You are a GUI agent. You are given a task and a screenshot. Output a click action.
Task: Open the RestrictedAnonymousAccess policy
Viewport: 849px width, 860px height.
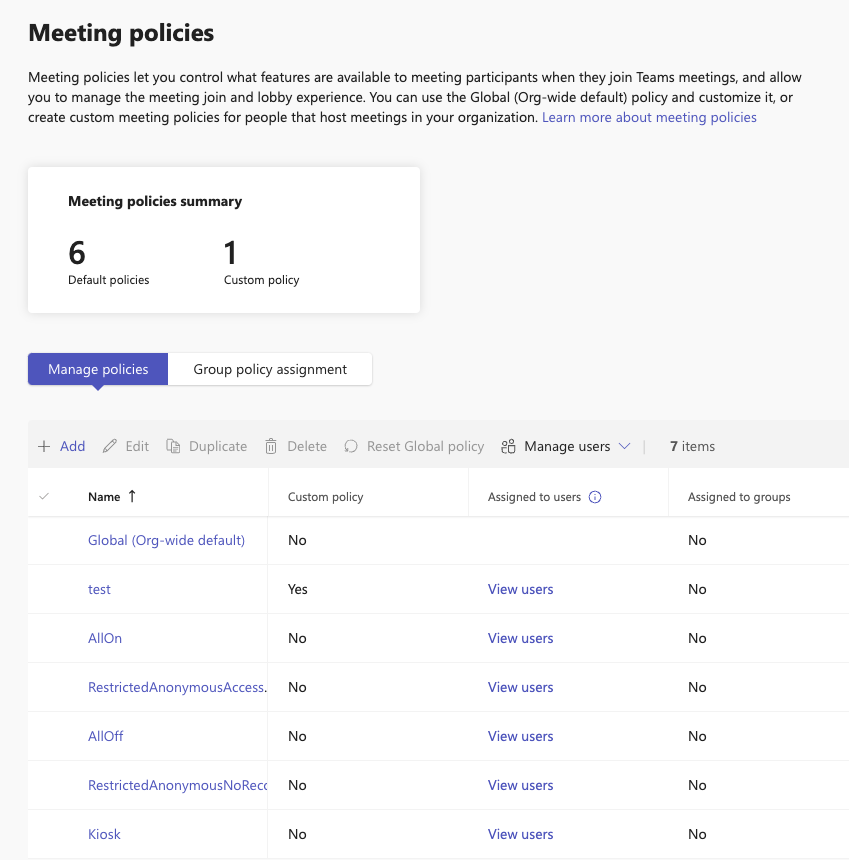[176, 687]
